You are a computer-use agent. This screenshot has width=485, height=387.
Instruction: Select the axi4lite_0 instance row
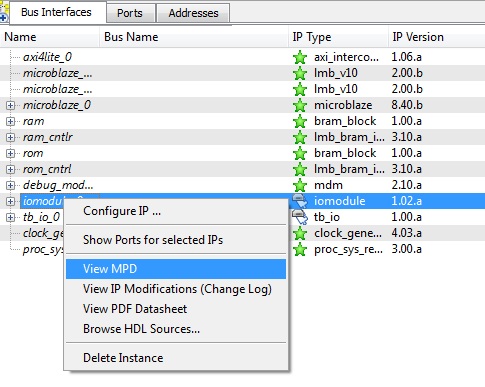[x=242, y=57]
